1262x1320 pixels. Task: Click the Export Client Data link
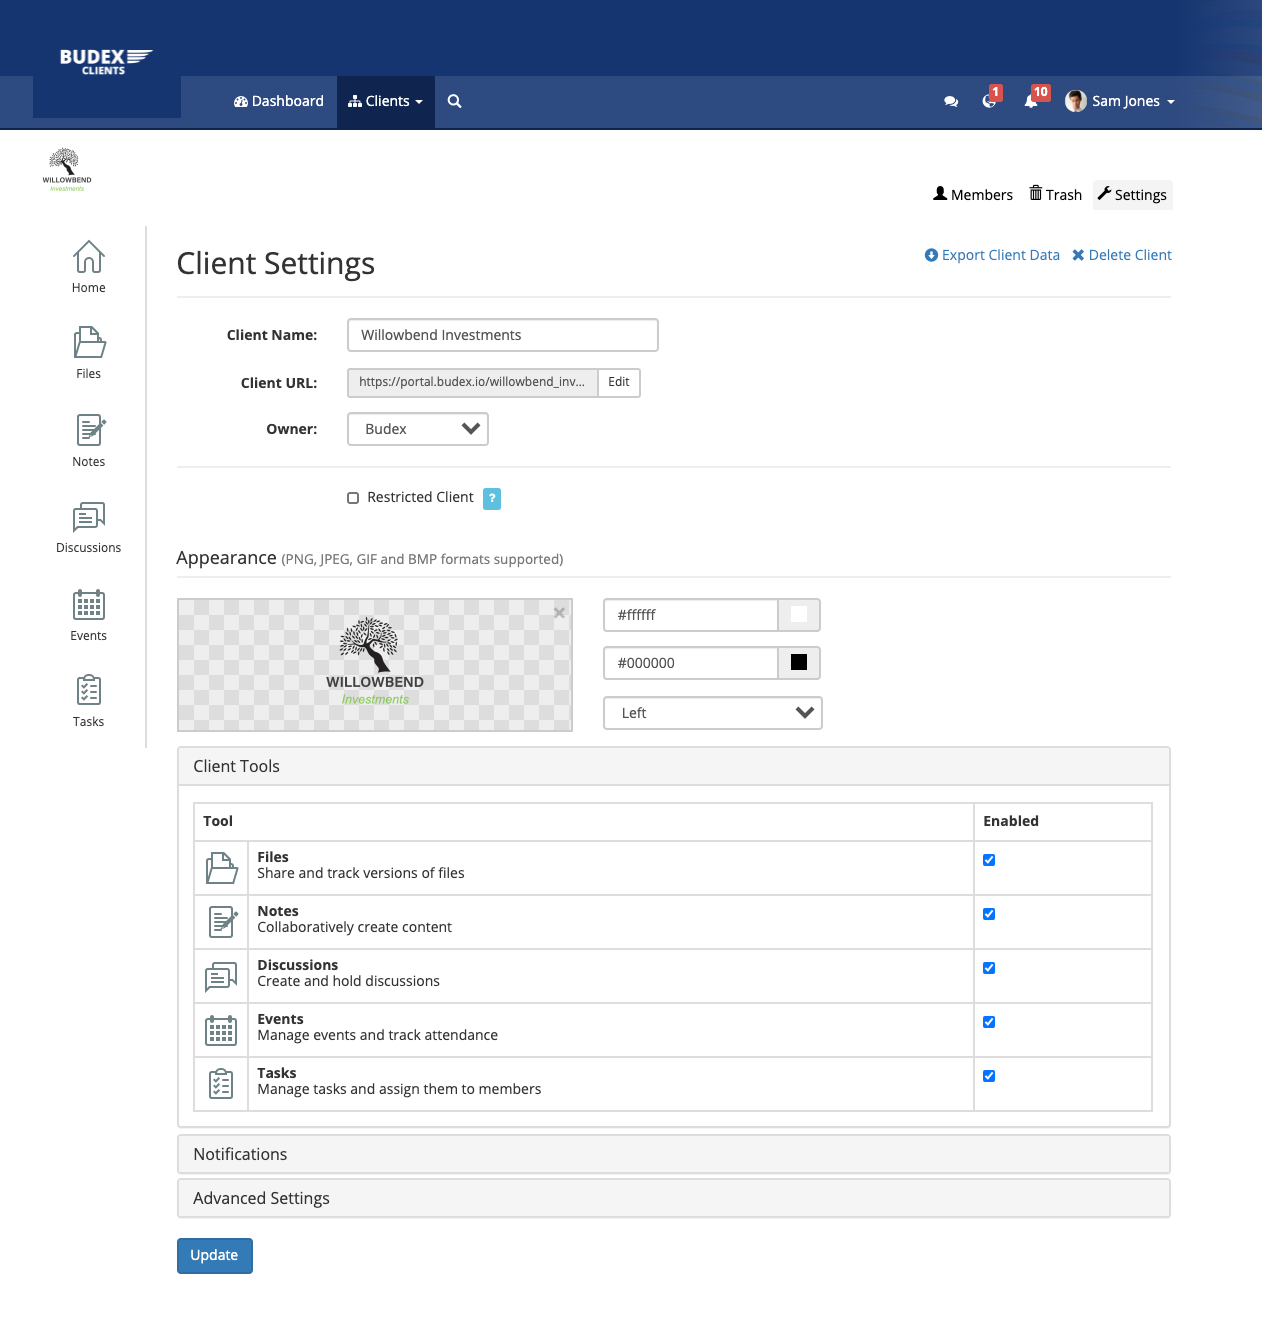coord(992,255)
